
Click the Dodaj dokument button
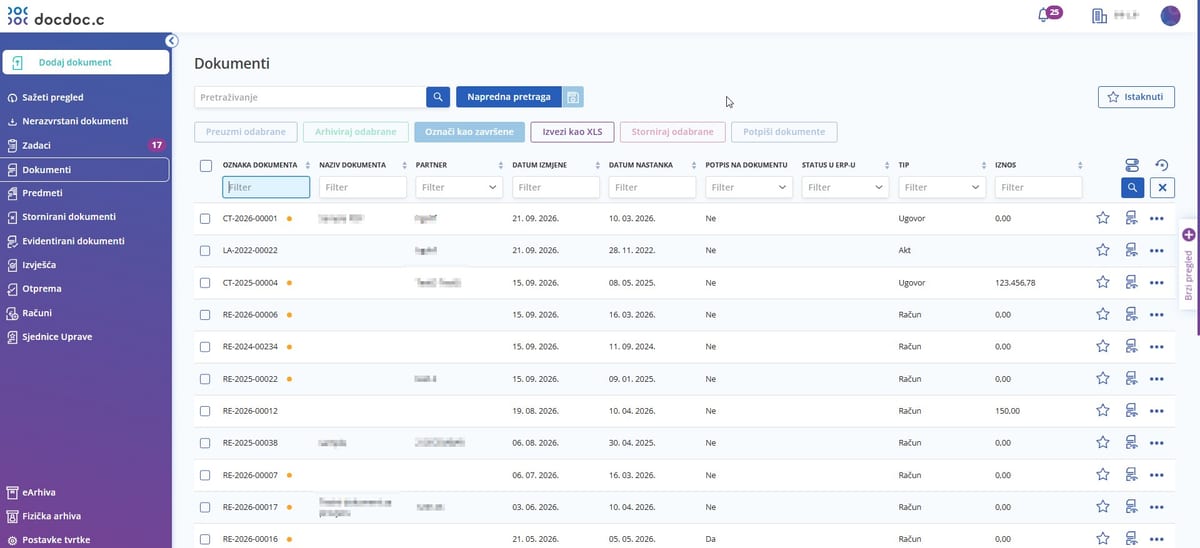[x=86, y=62]
